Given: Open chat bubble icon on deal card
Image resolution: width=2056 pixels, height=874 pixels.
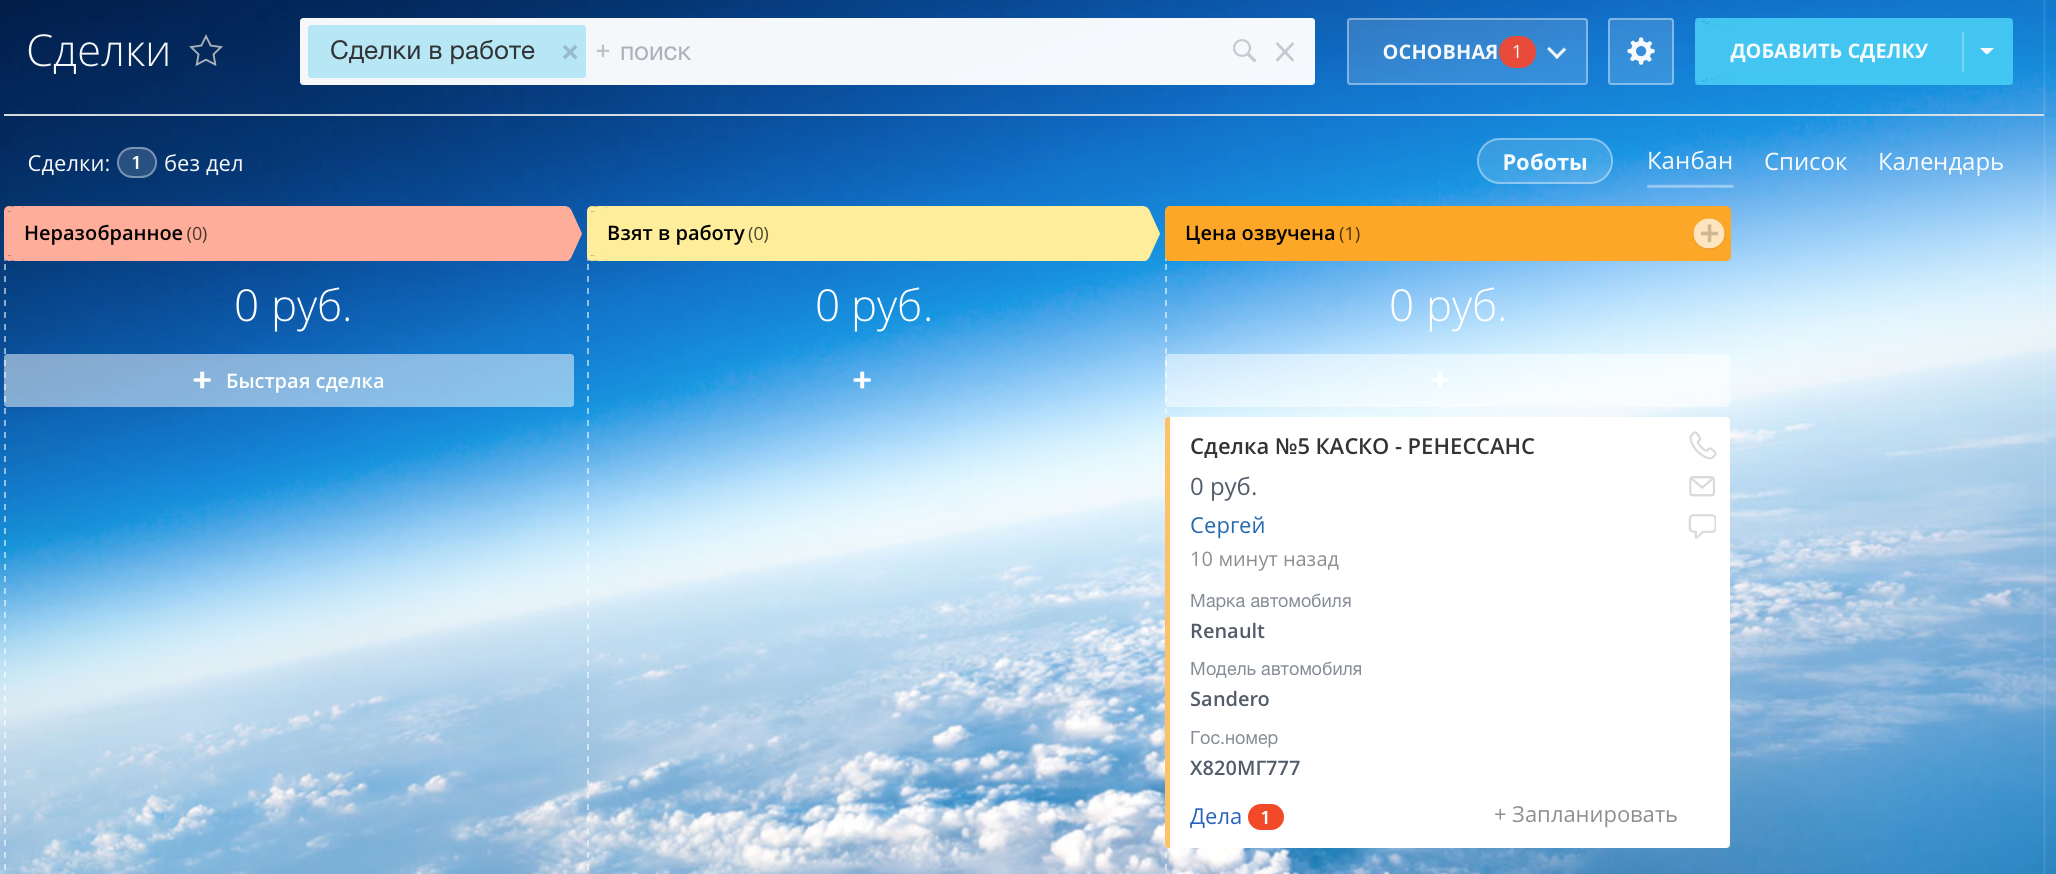Looking at the screenshot, I should (x=1702, y=526).
